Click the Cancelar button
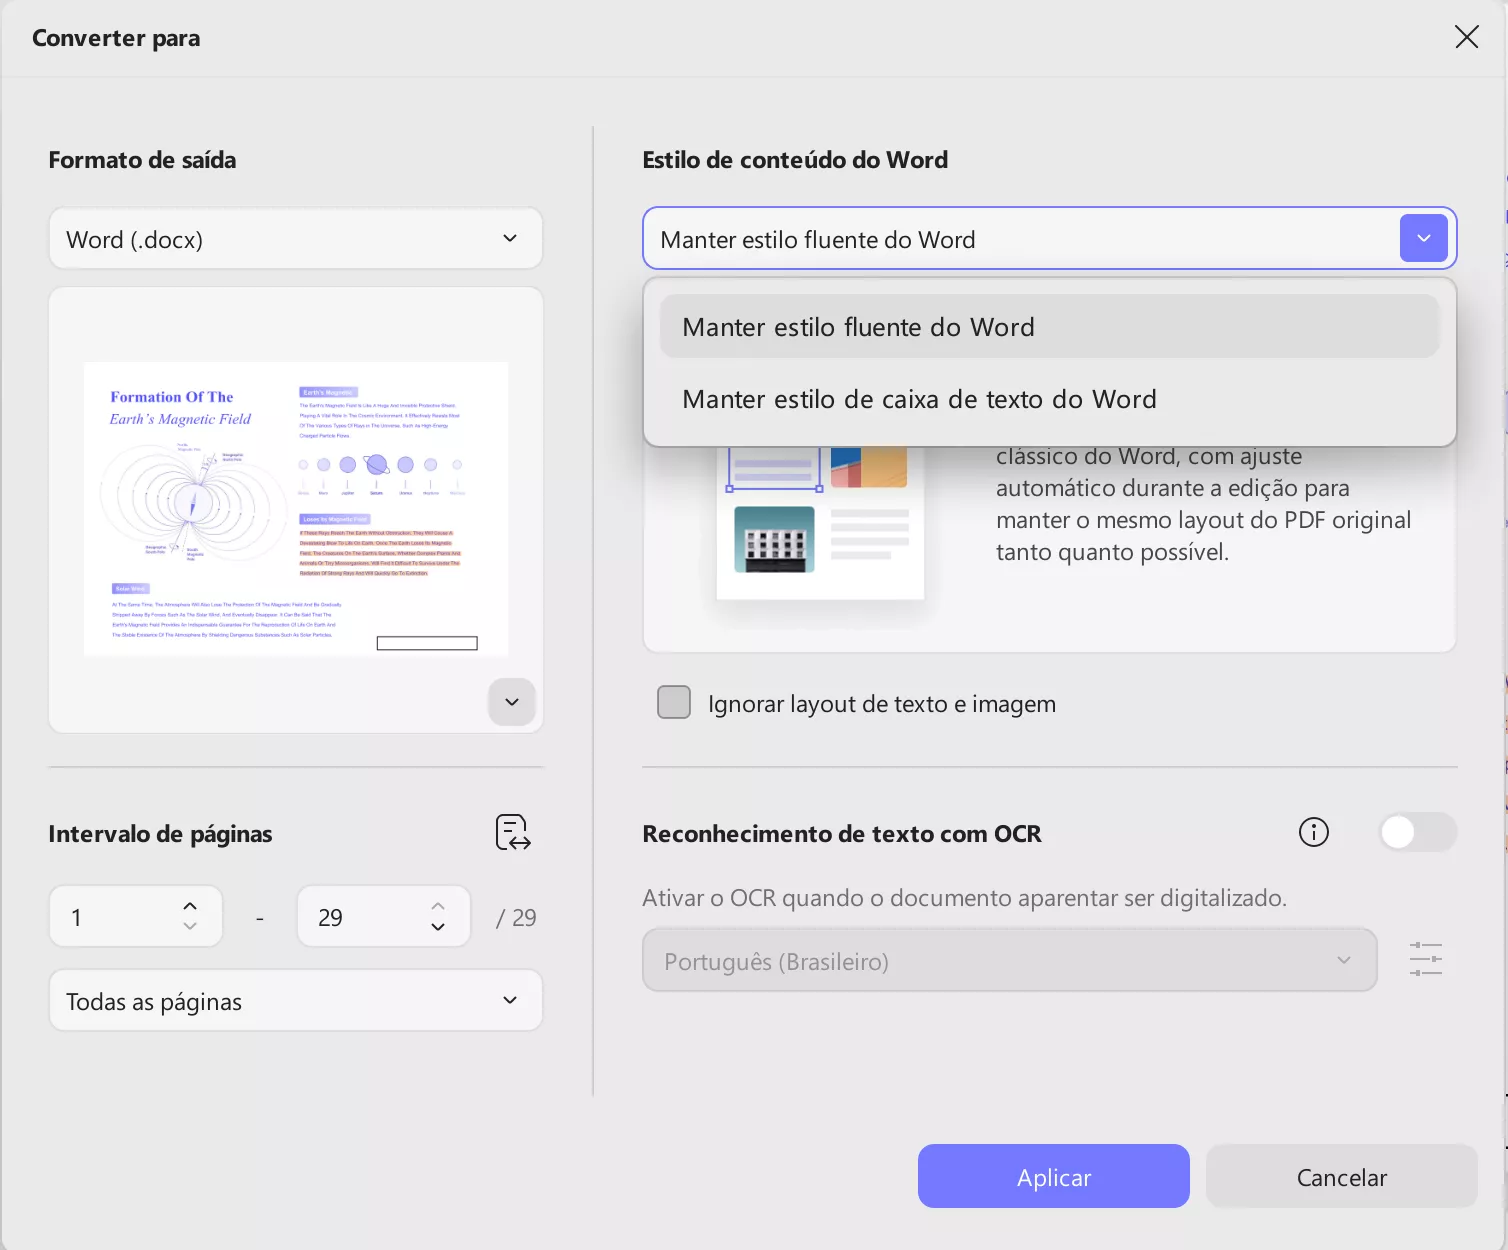1508x1250 pixels. click(1341, 1177)
